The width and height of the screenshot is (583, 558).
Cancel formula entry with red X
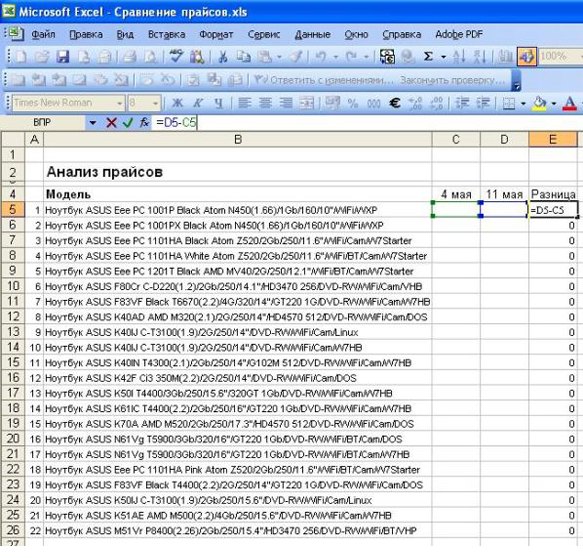coord(111,123)
